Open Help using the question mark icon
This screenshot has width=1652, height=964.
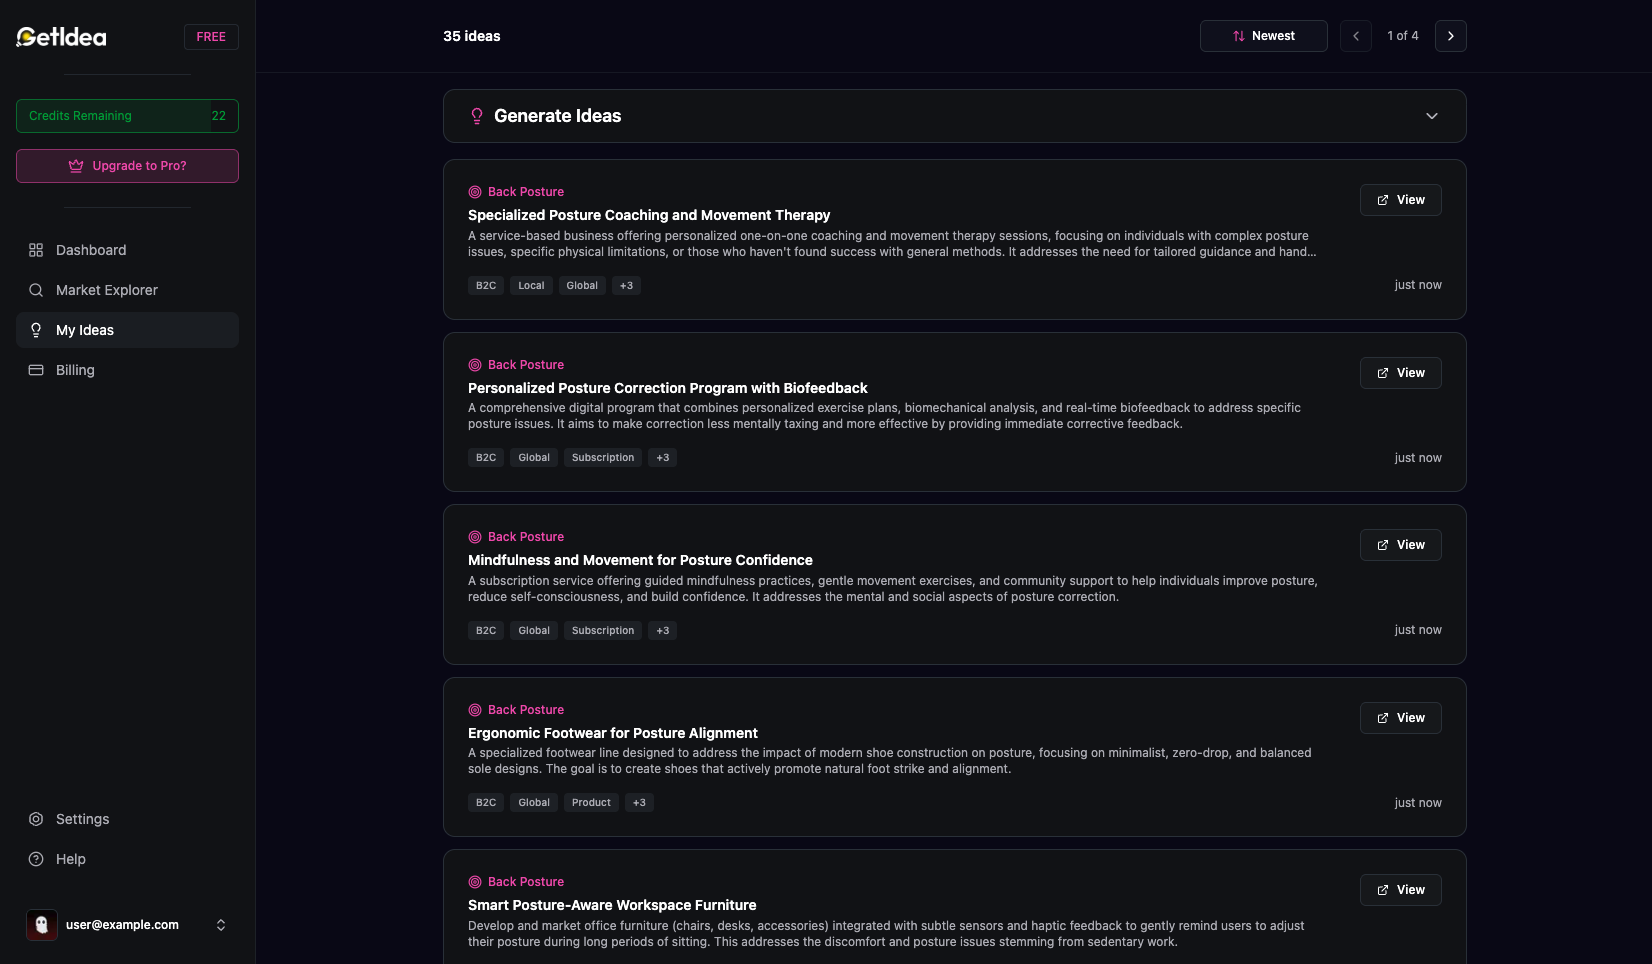coord(36,859)
